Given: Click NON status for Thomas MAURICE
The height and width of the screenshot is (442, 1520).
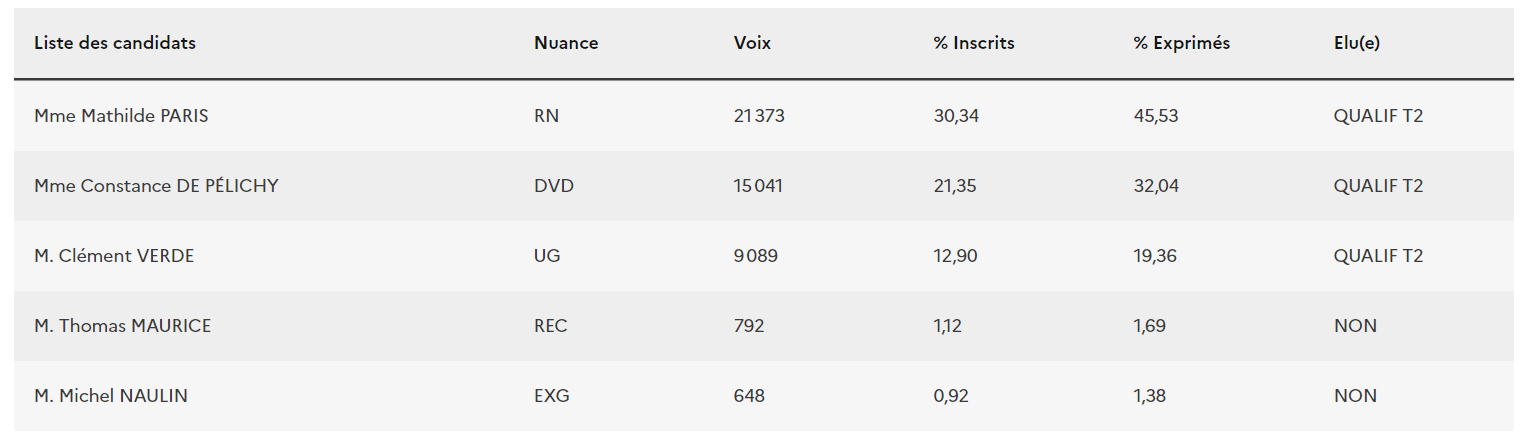Looking at the screenshot, I should [1355, 326].
